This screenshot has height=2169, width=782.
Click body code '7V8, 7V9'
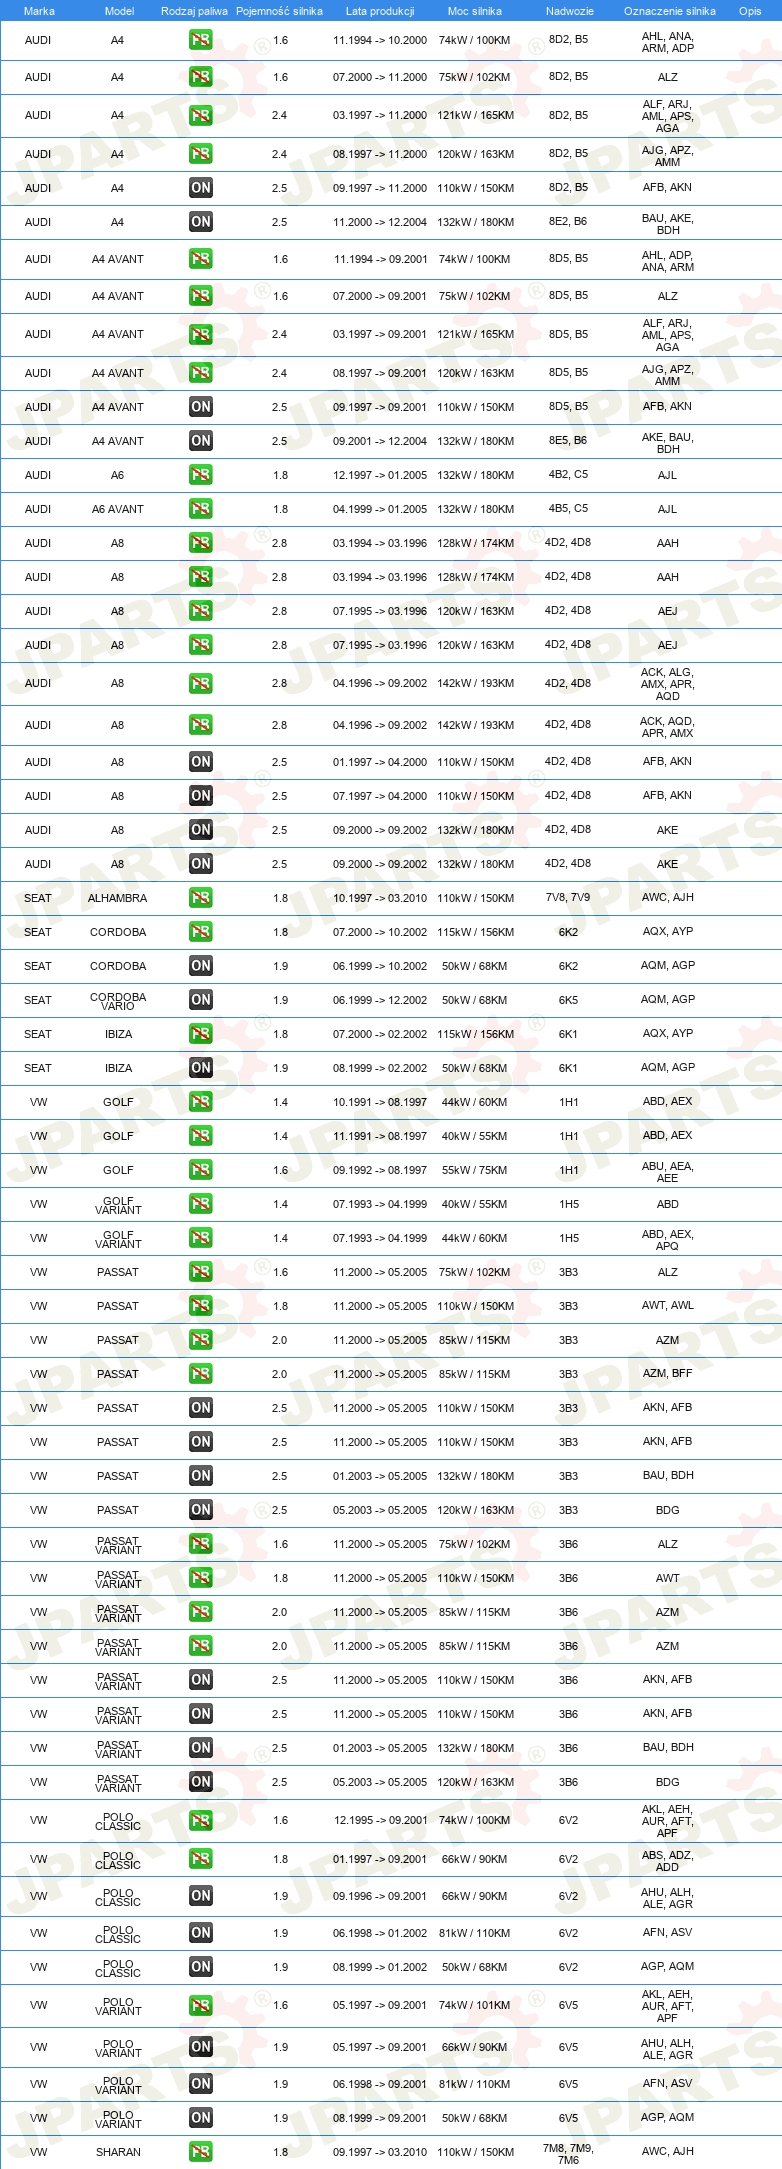568,897
